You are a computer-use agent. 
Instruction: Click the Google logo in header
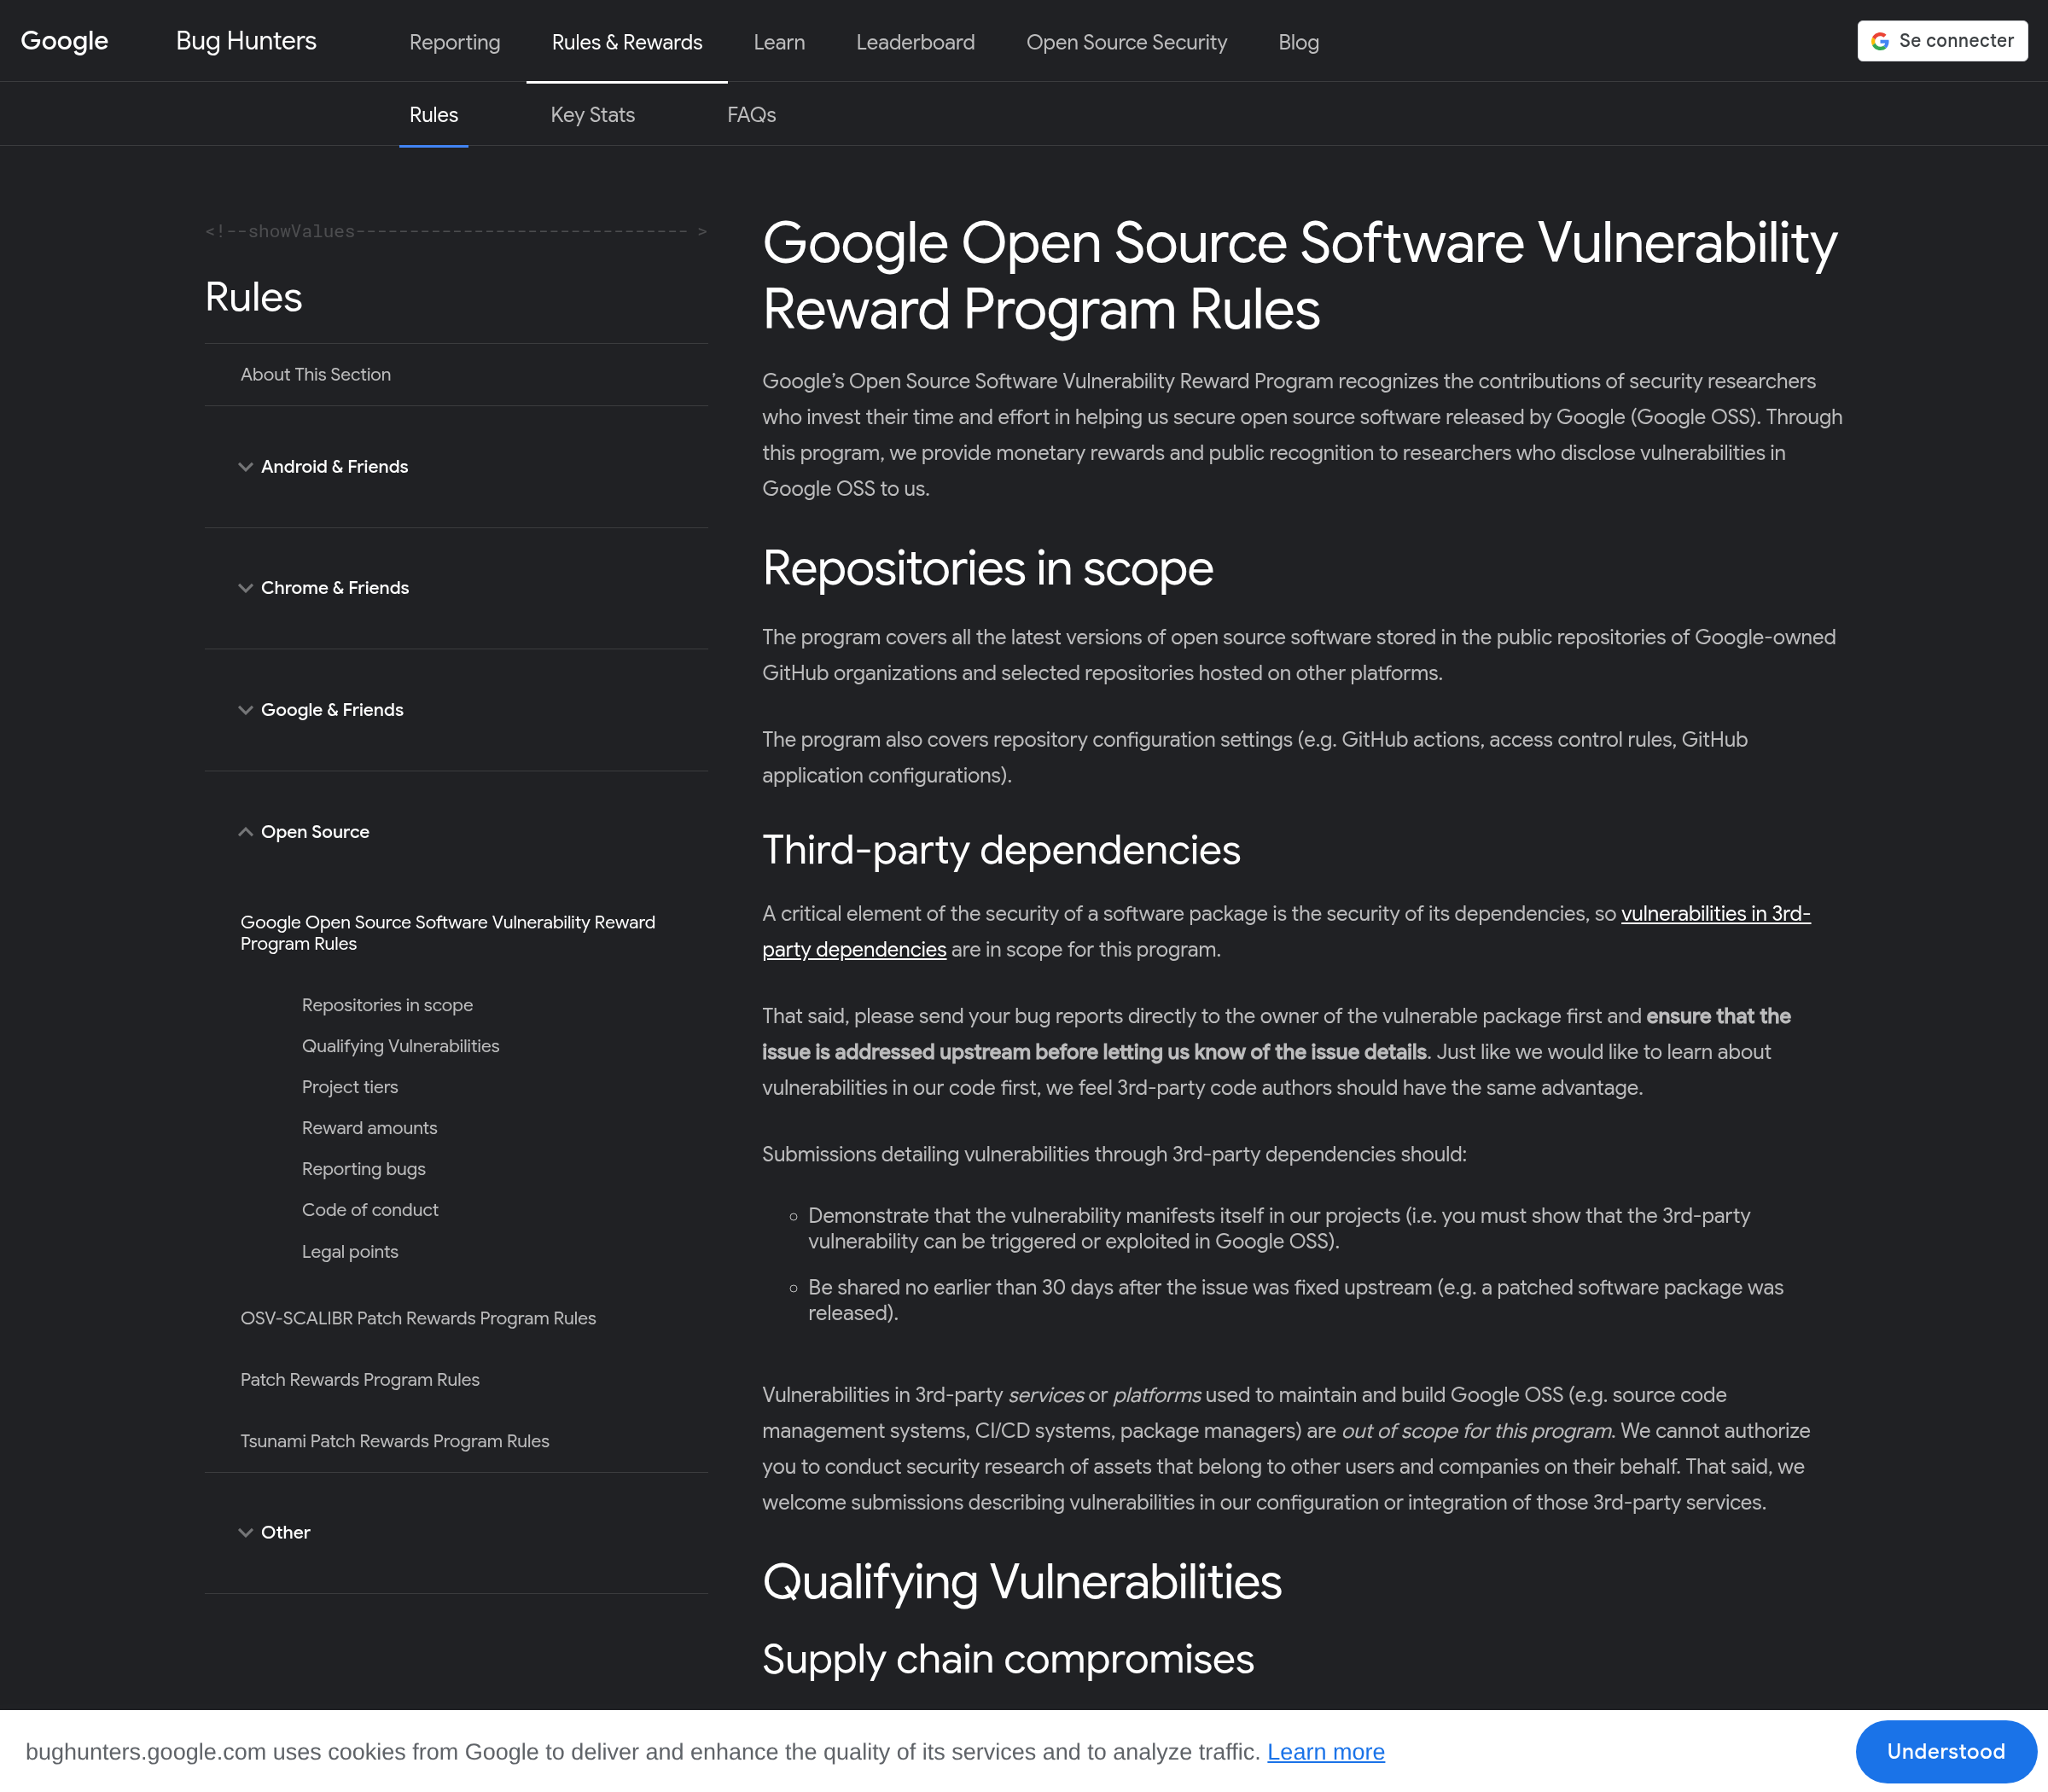pyautogui.click(x=64, y=41)
